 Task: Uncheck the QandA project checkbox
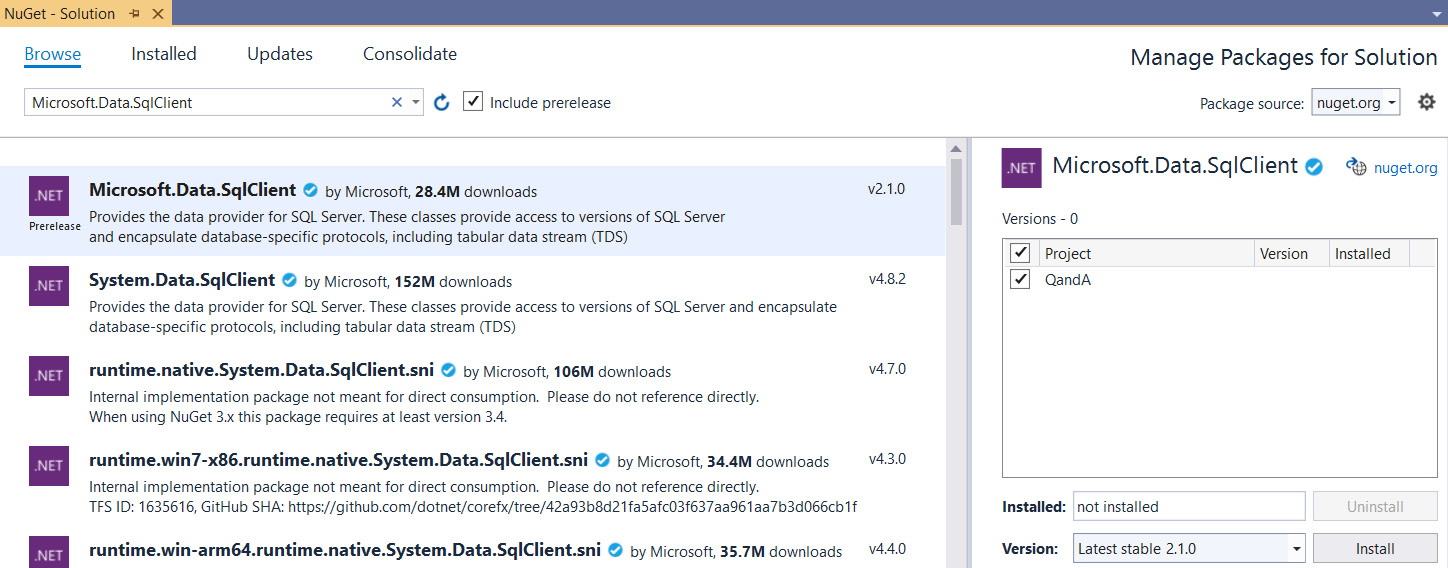tap(1020, 279)
